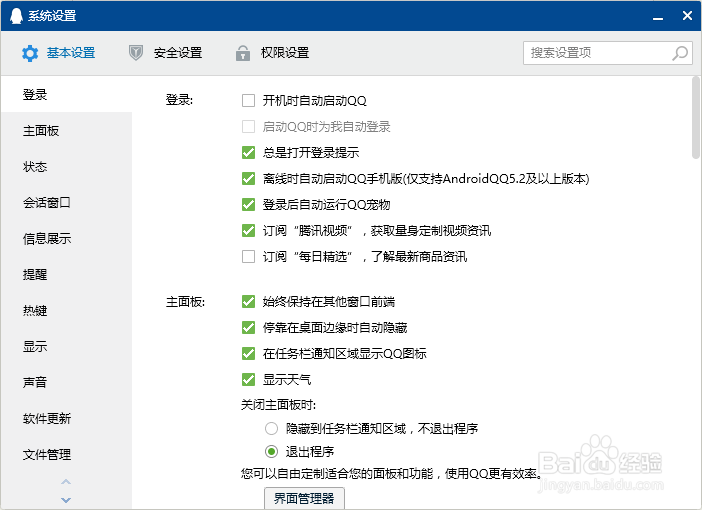Click the blue gear icon for 基本设置
Screen dimensions: 702x510
(x=30, y=53)
